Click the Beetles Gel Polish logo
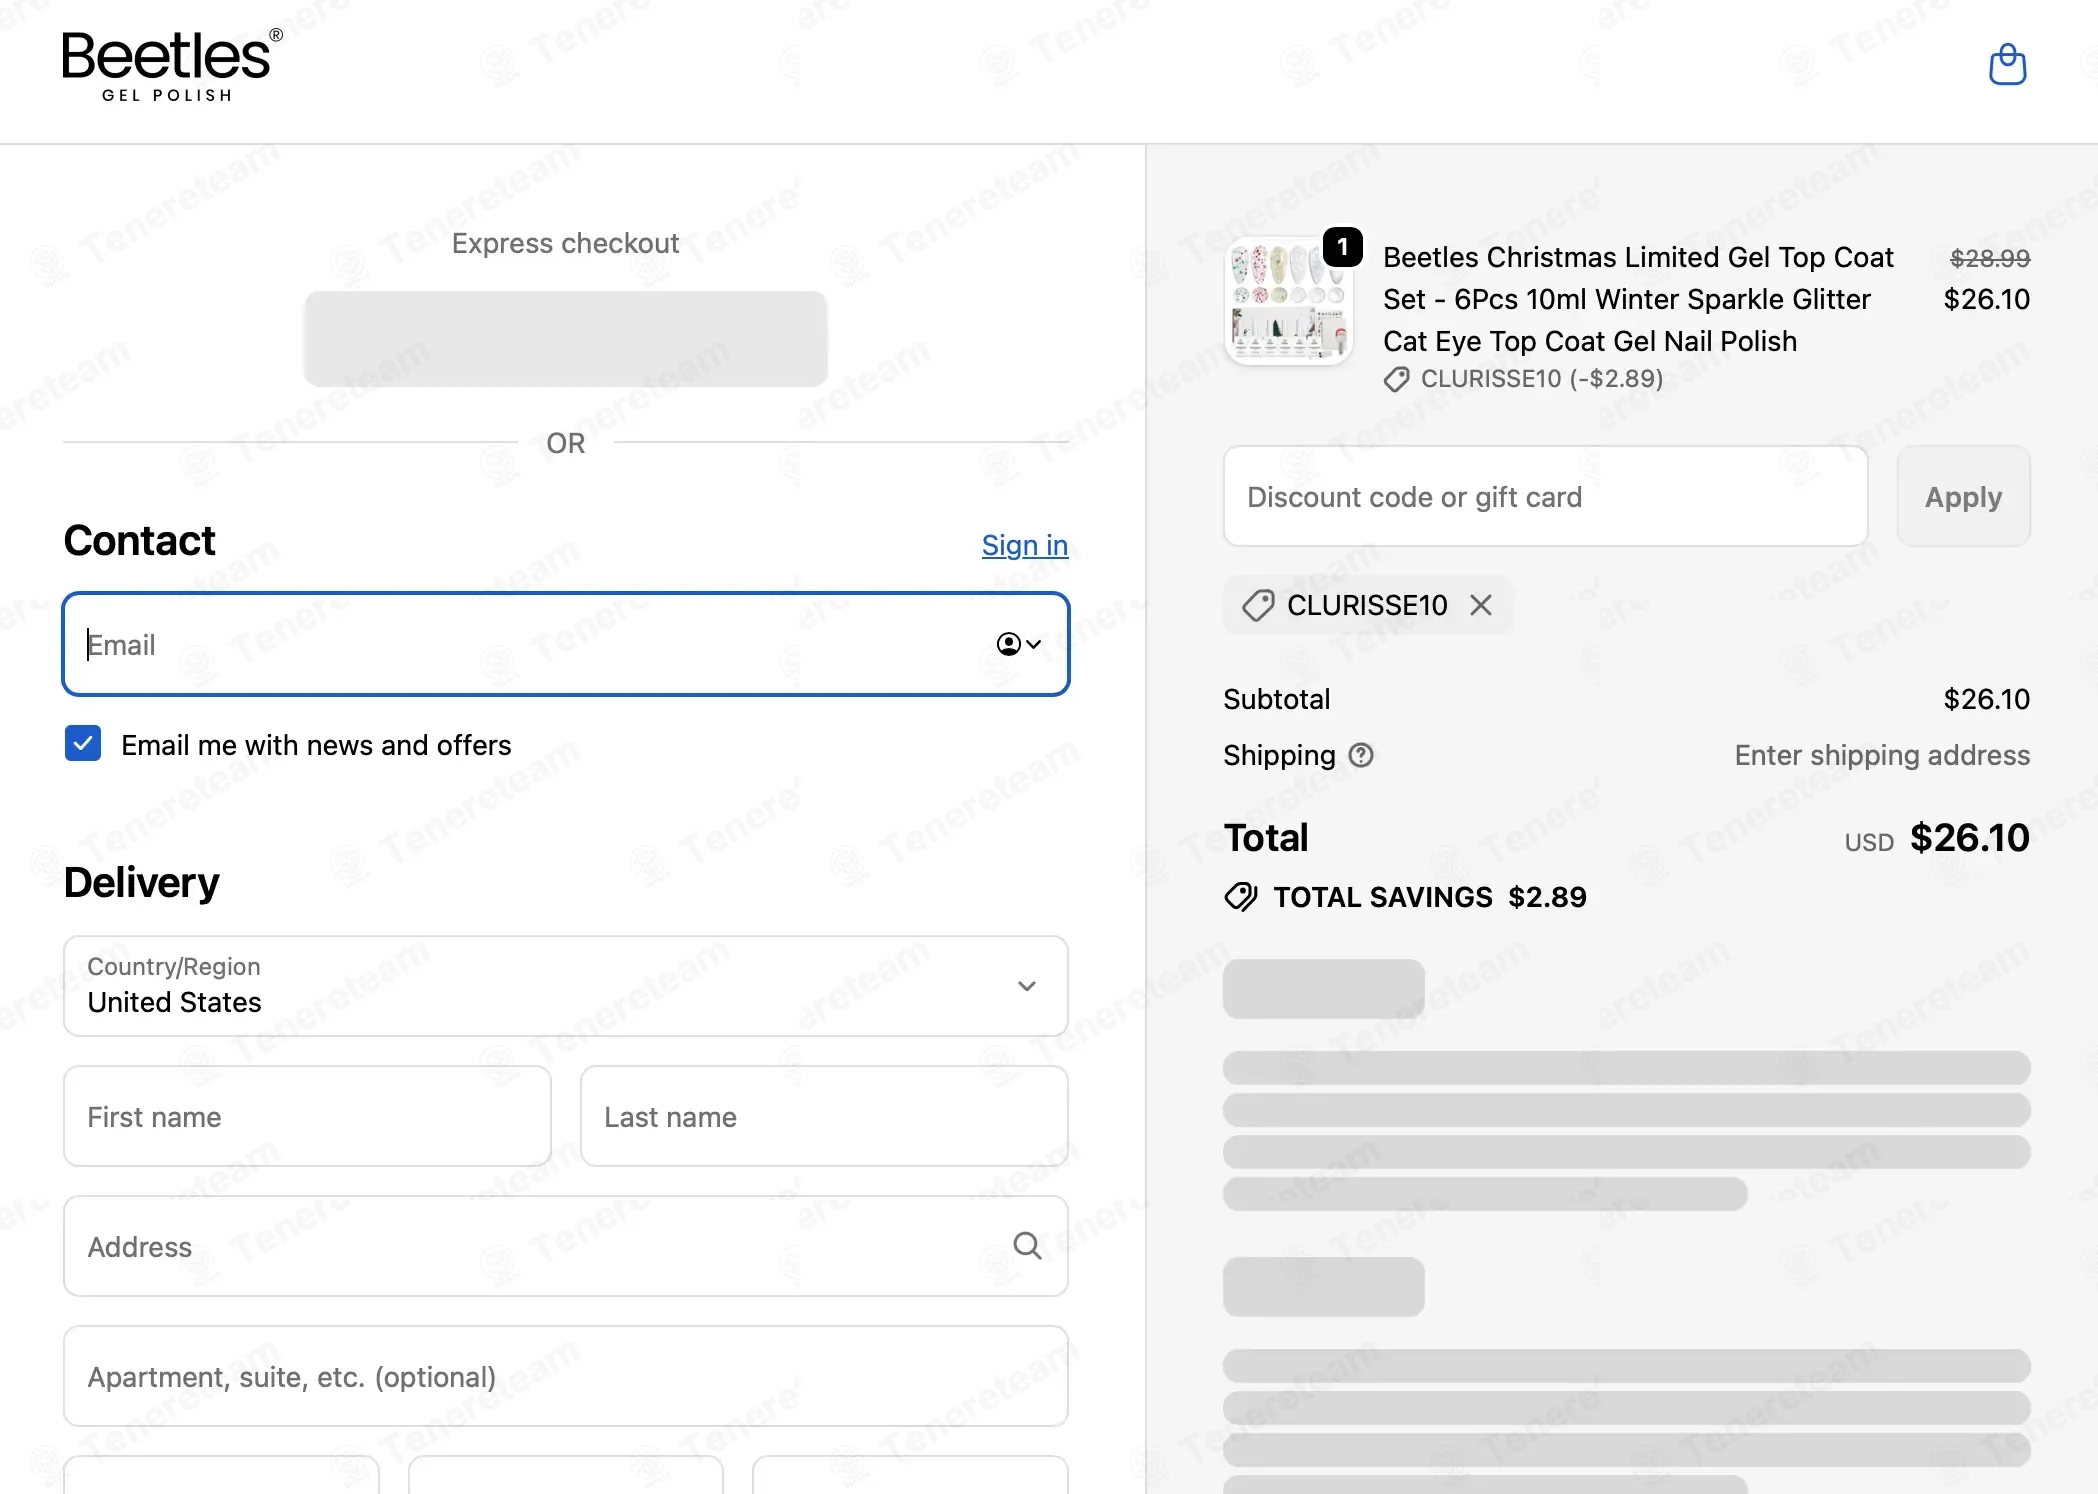 pos(172,66)
